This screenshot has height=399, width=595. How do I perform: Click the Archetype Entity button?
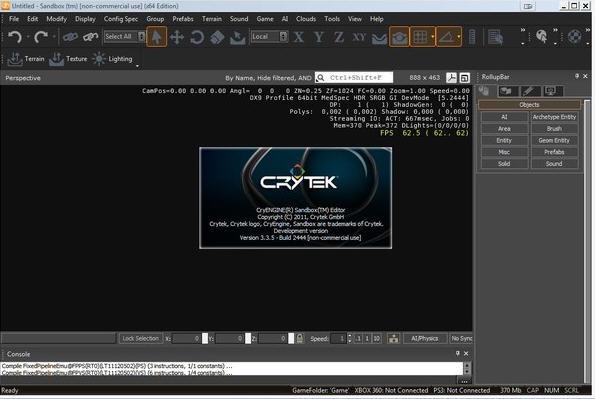(554, 117)
